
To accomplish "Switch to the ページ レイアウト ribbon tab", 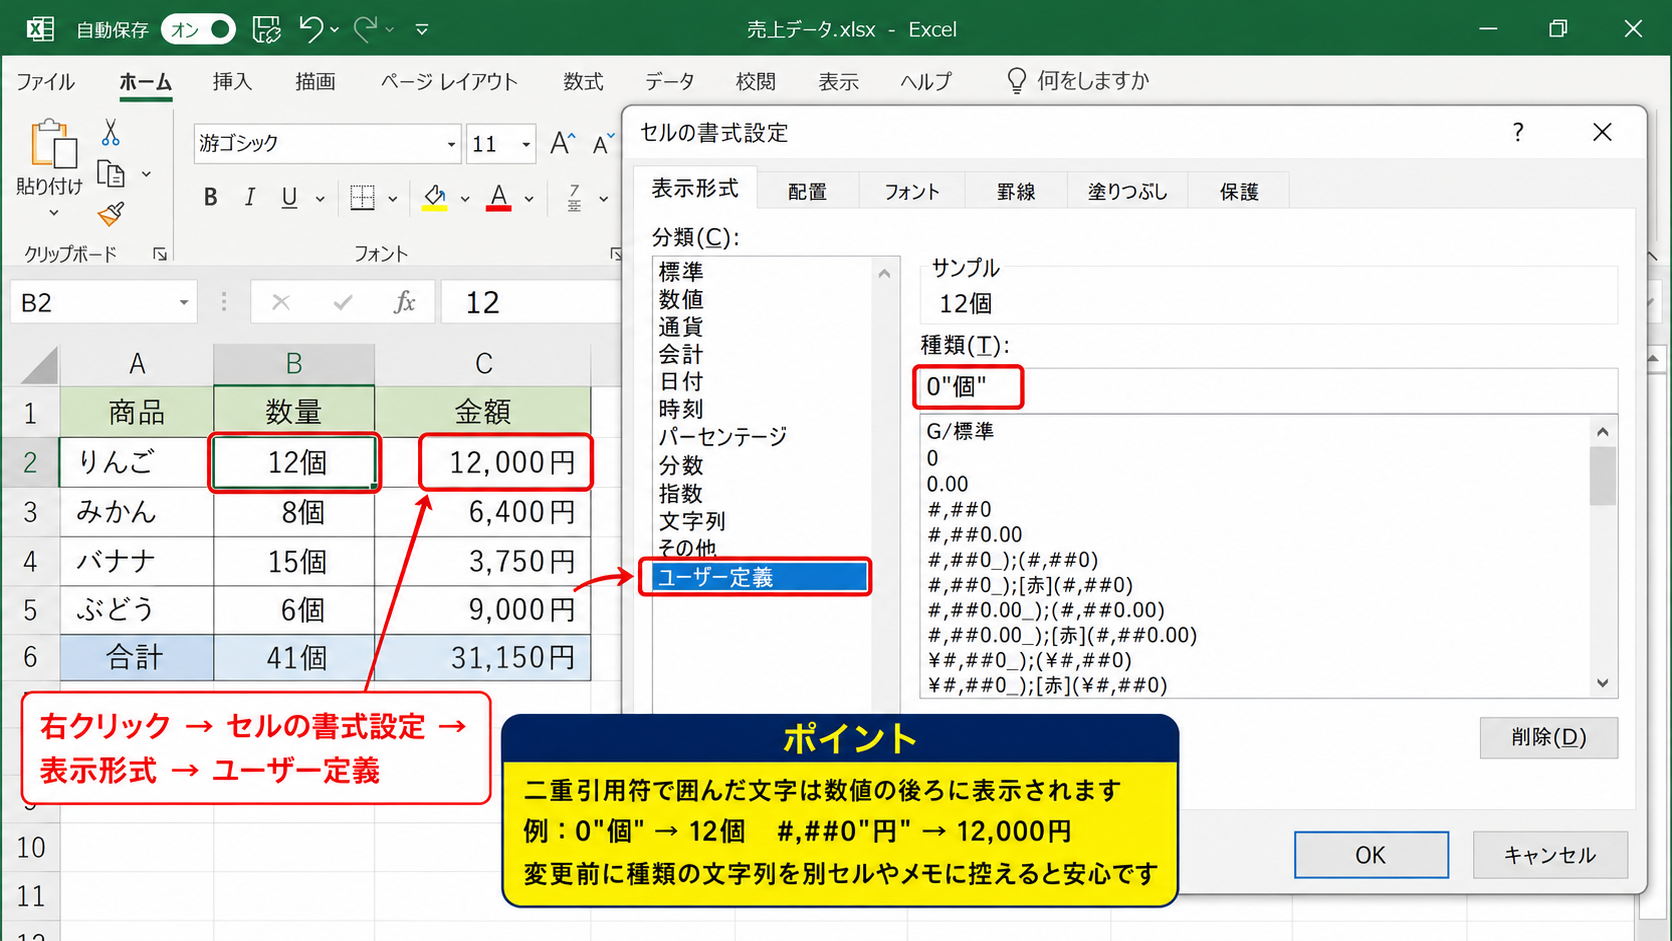I will tap(449, 82).
